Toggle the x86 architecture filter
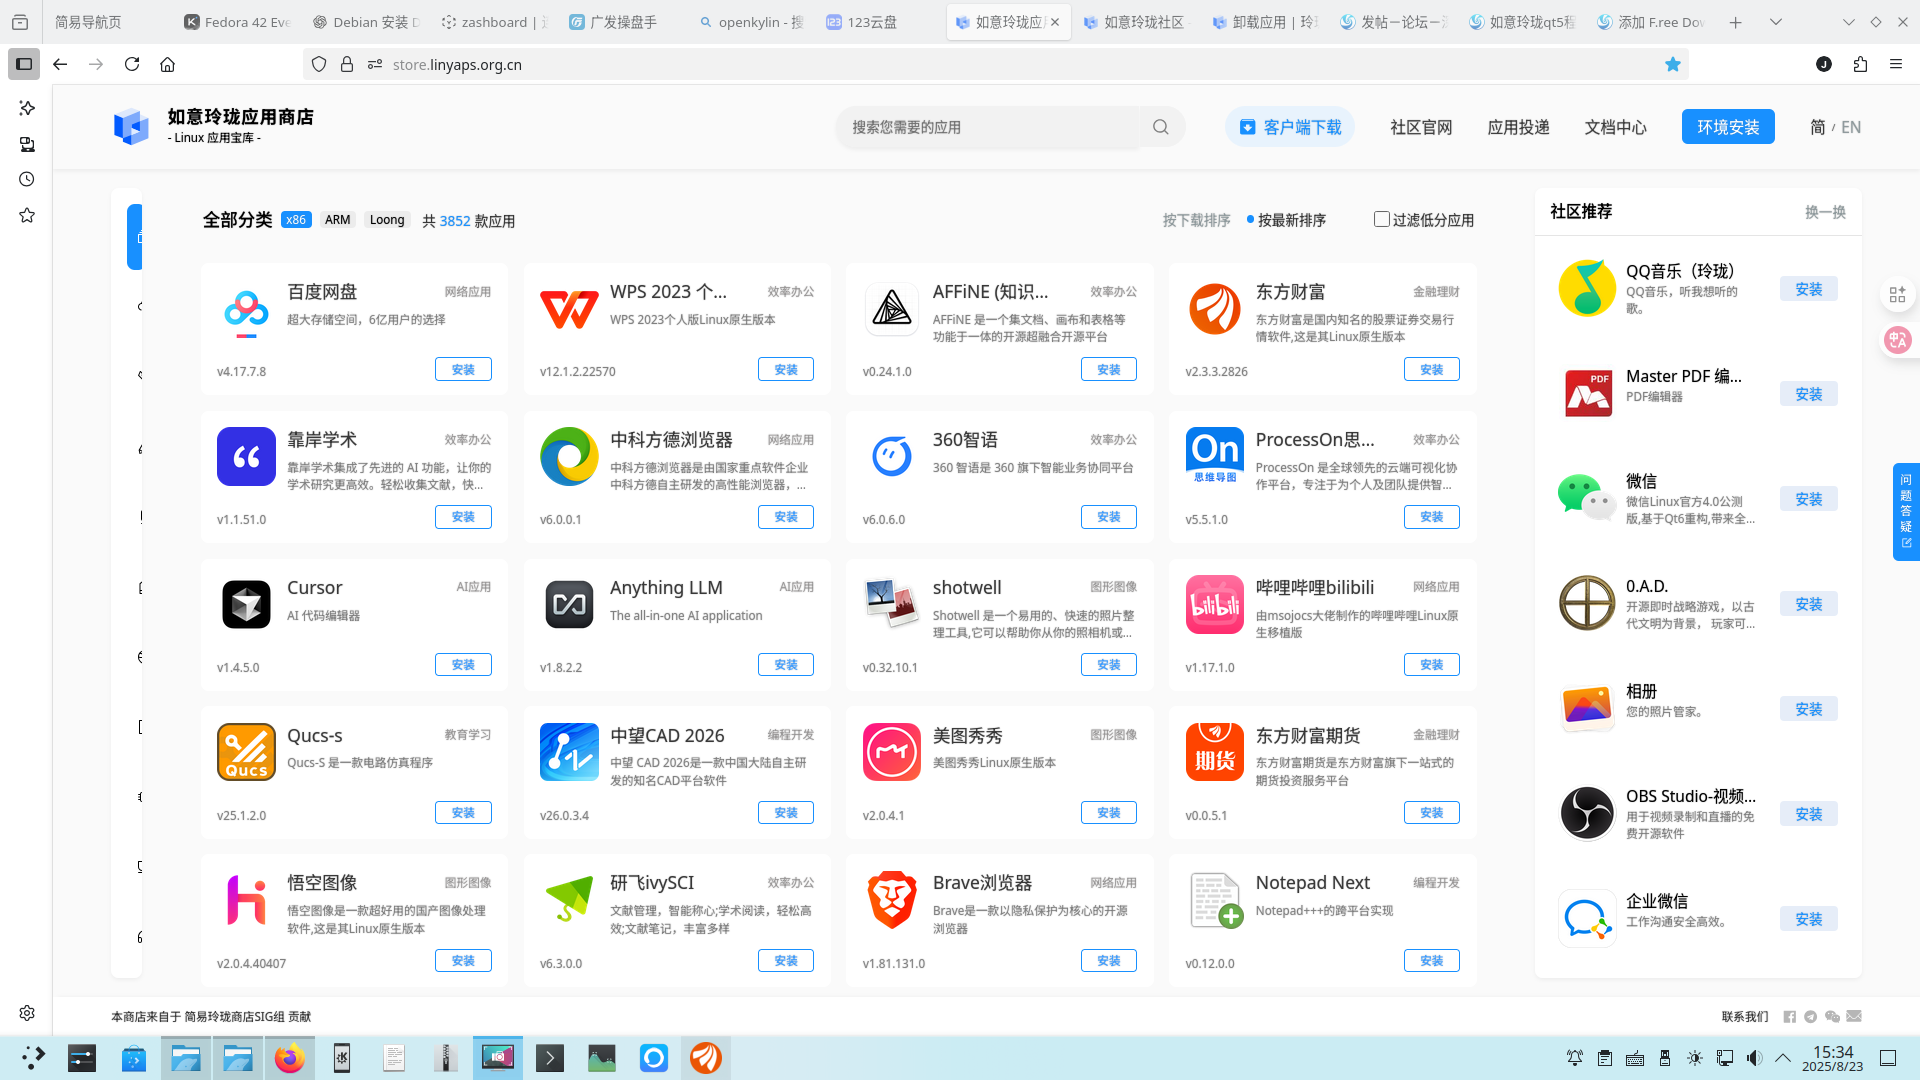 [x=296, y=220]
